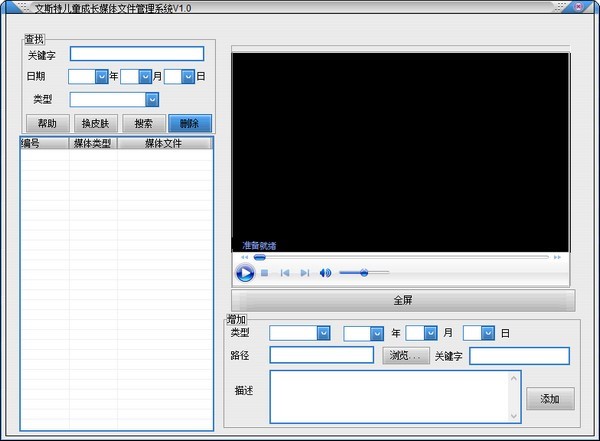Click the 换皮肤 button
The image size is (600, 441).
(x=96, y=124)
